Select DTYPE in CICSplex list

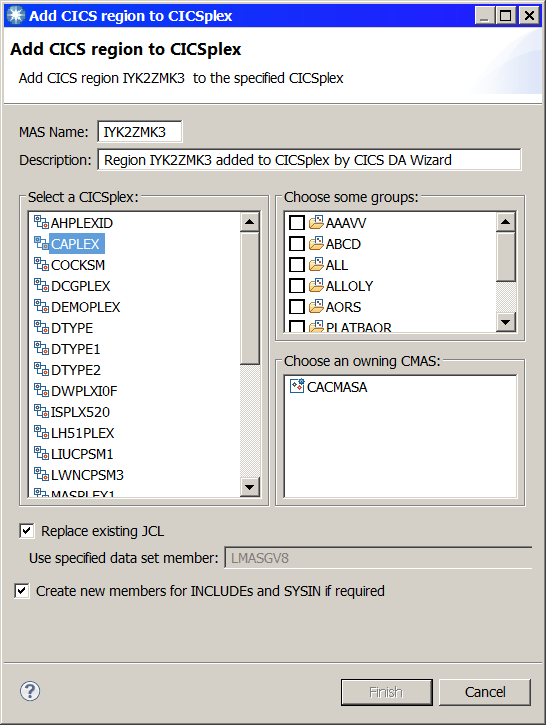[72, 328]
